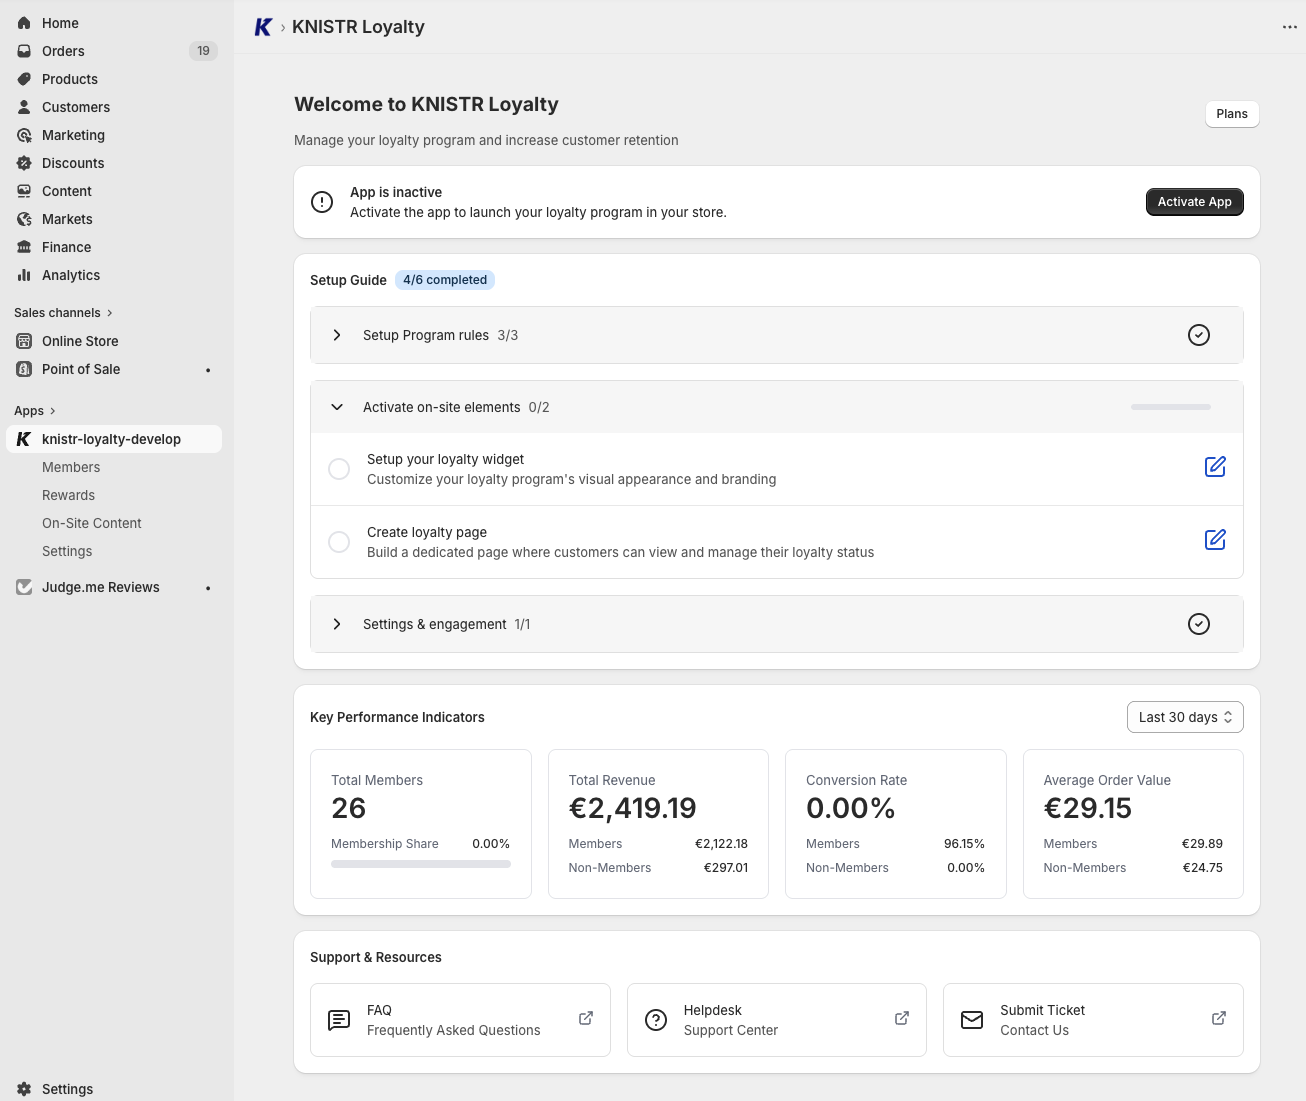Image resolution: width=1306 pixels, height=1101 pixels.
Task: Click the Content icon in sidebar
Action: (x=24, y=191)
